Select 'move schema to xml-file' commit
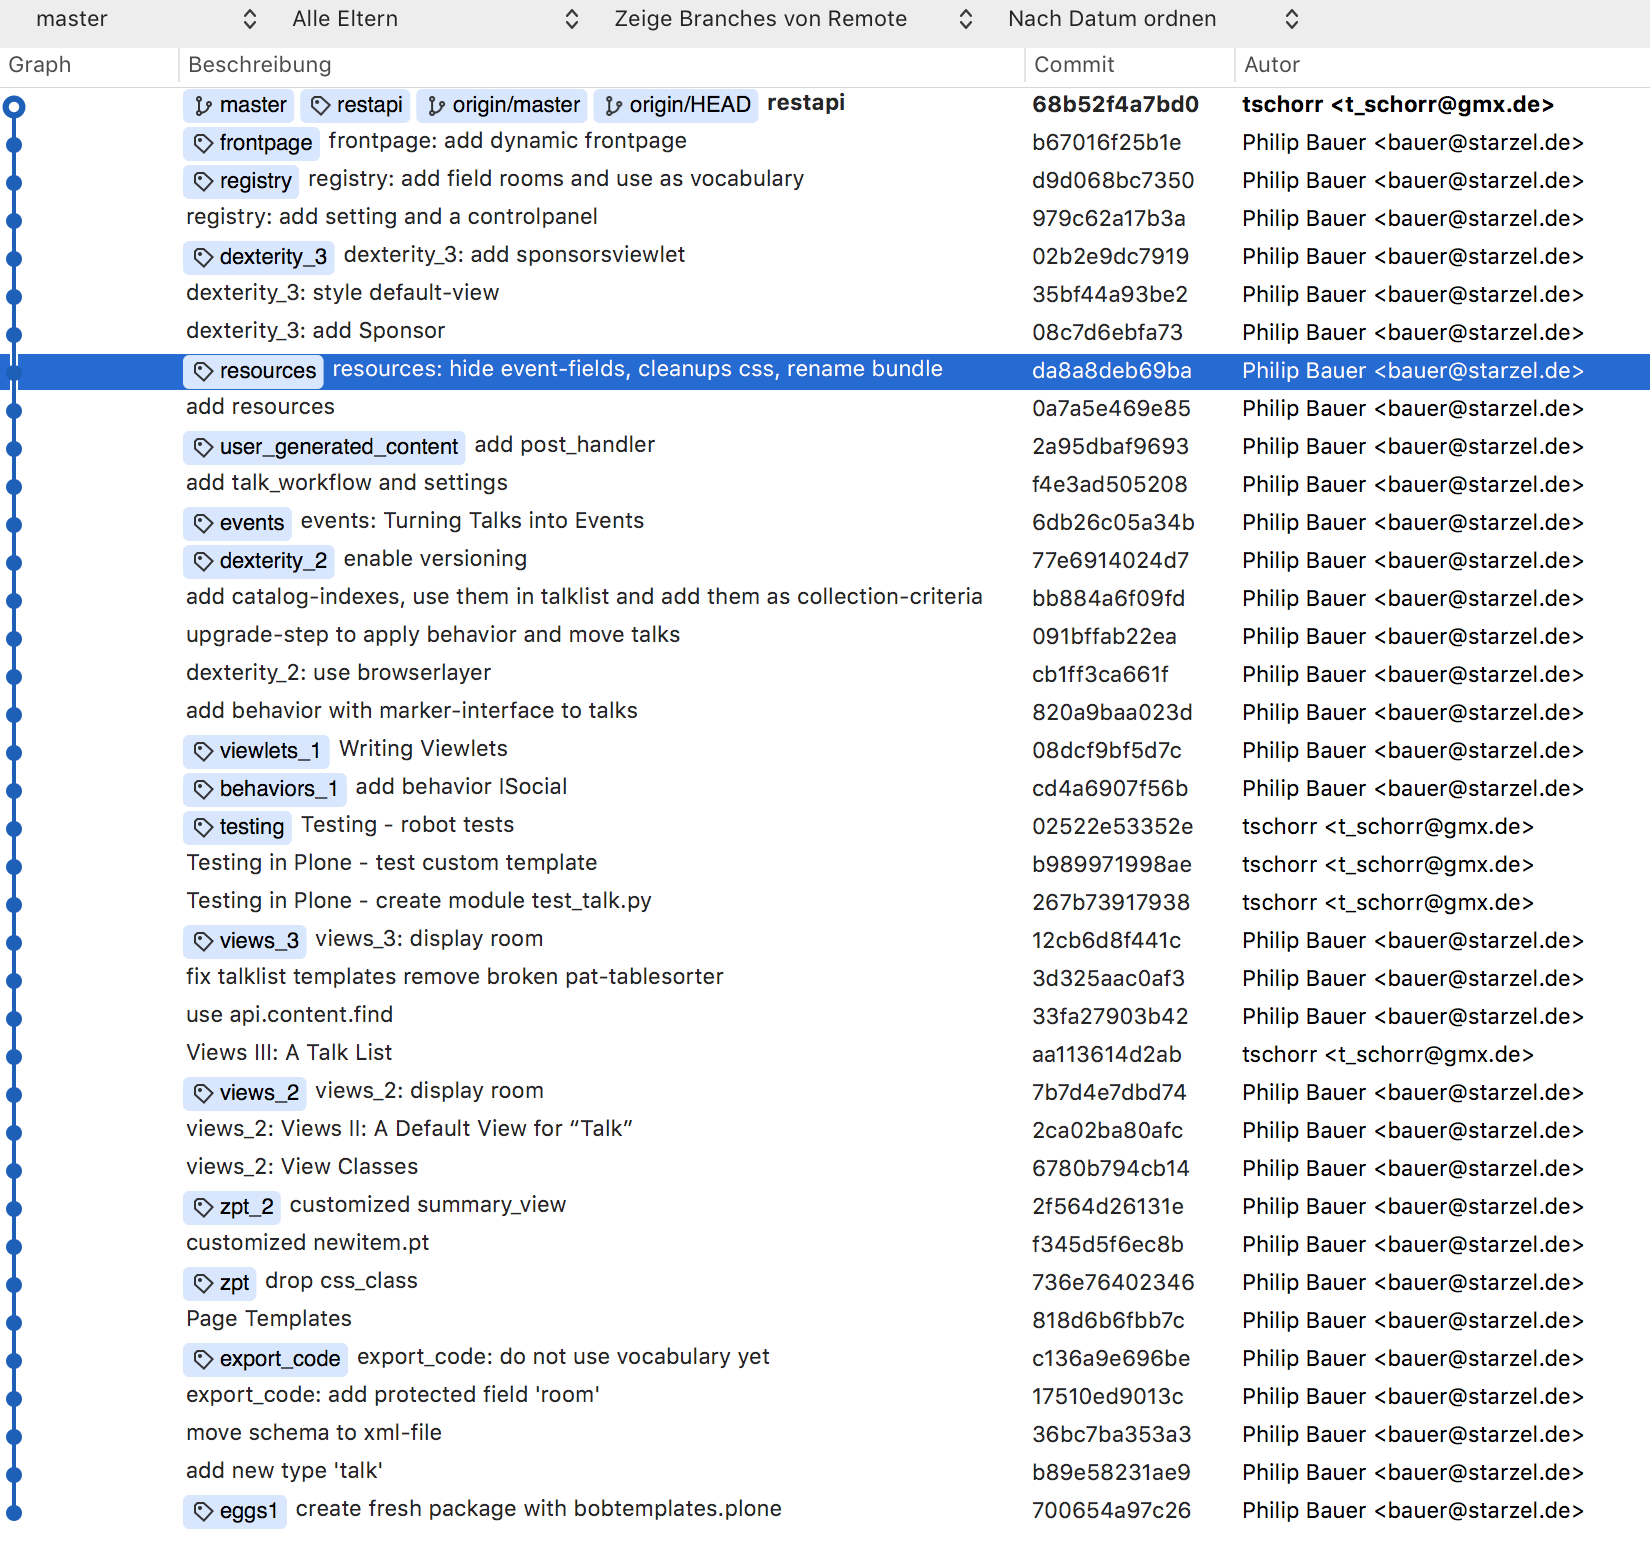The width and height of the screenshot is (1650, 1542). point(313,1433)
